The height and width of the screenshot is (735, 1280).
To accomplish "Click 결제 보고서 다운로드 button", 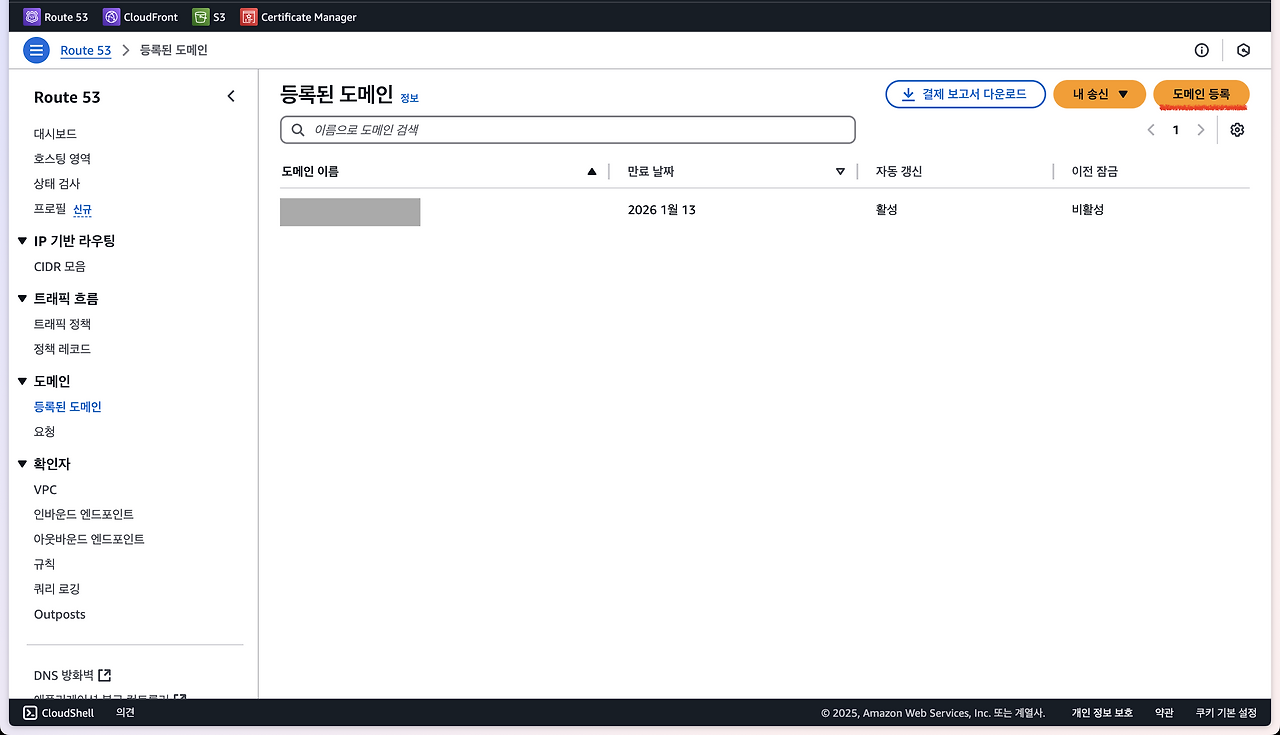I will [x=965, y=94].
